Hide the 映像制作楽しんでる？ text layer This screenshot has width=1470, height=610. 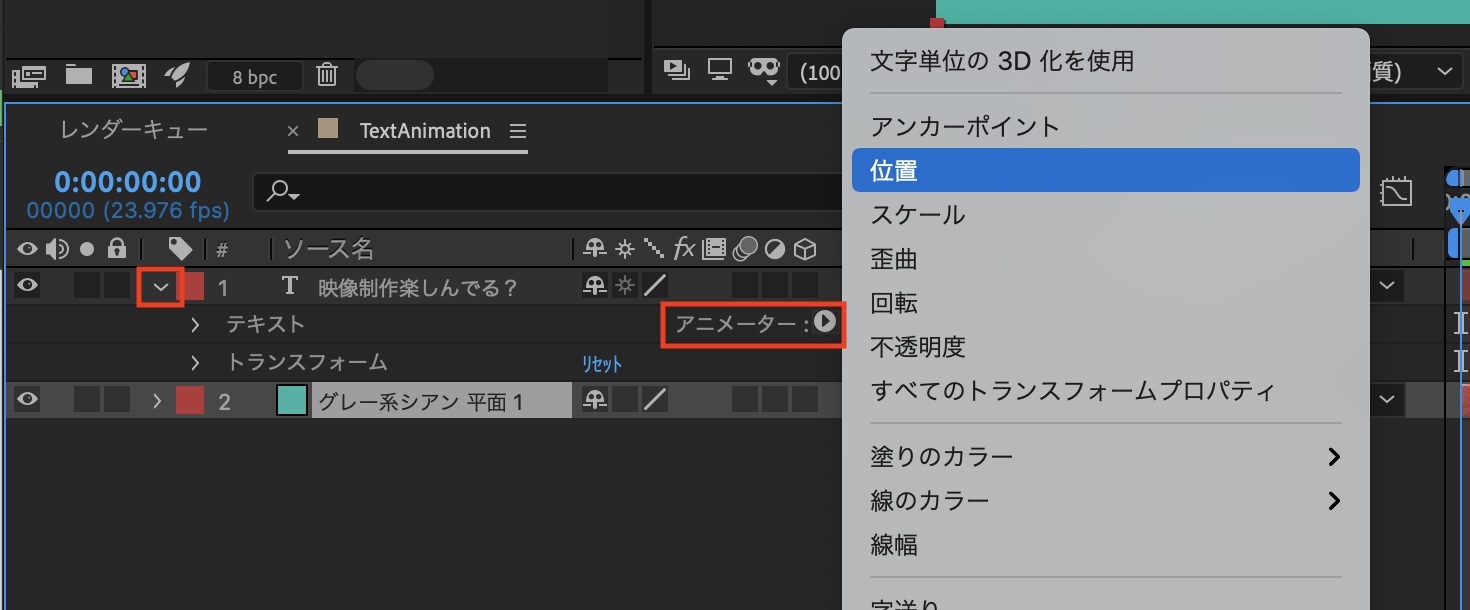pos(27,286)
